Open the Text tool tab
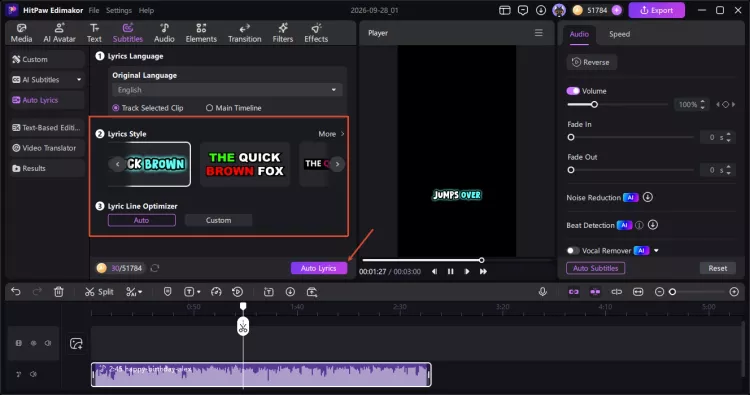The height and width of the screenshot is (395, 750). (94, 33)
